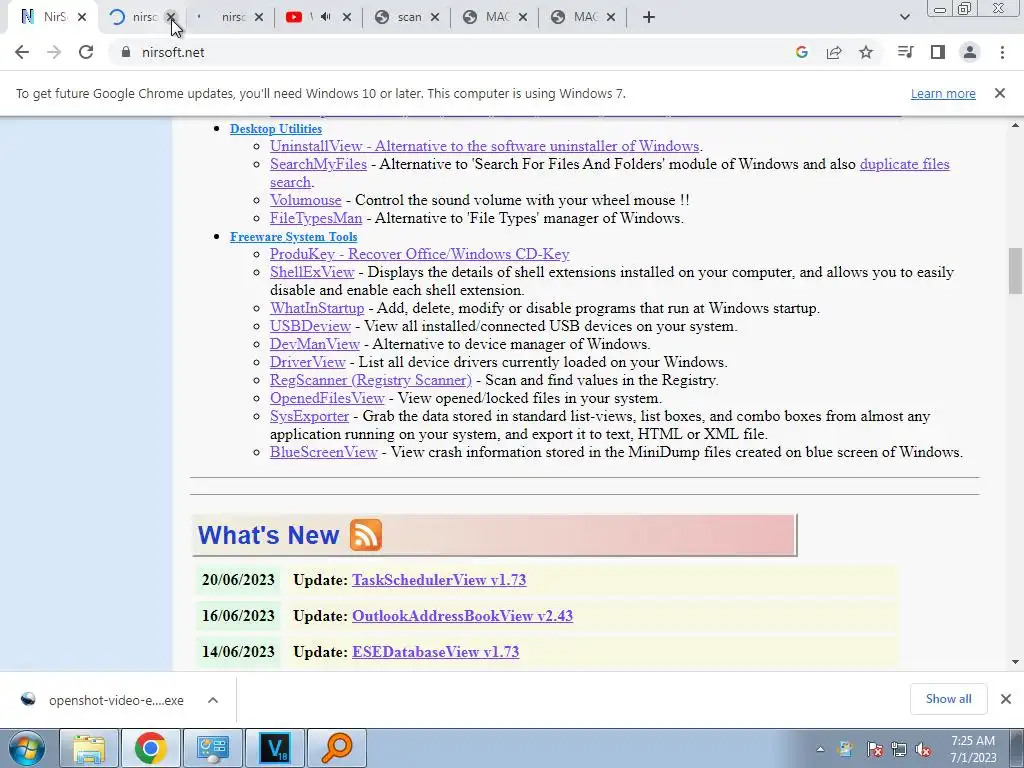This screenshot has height=768, width=1024.
Task: Close the downloads bar
Action: (x=1006, y=699)
